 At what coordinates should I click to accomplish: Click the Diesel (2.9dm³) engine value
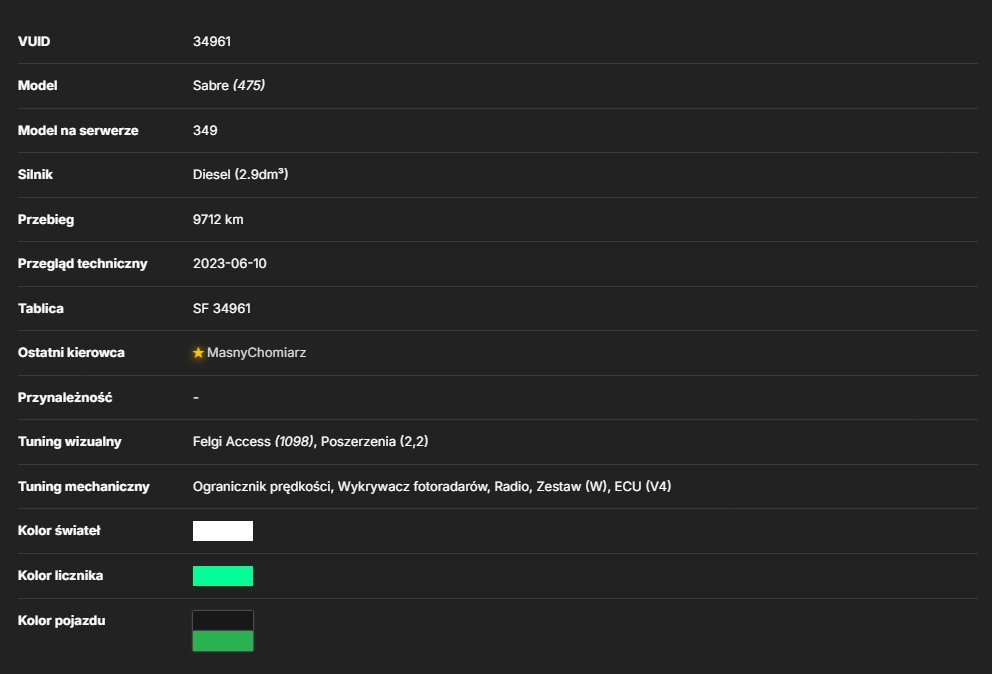[x=240, y=175]
